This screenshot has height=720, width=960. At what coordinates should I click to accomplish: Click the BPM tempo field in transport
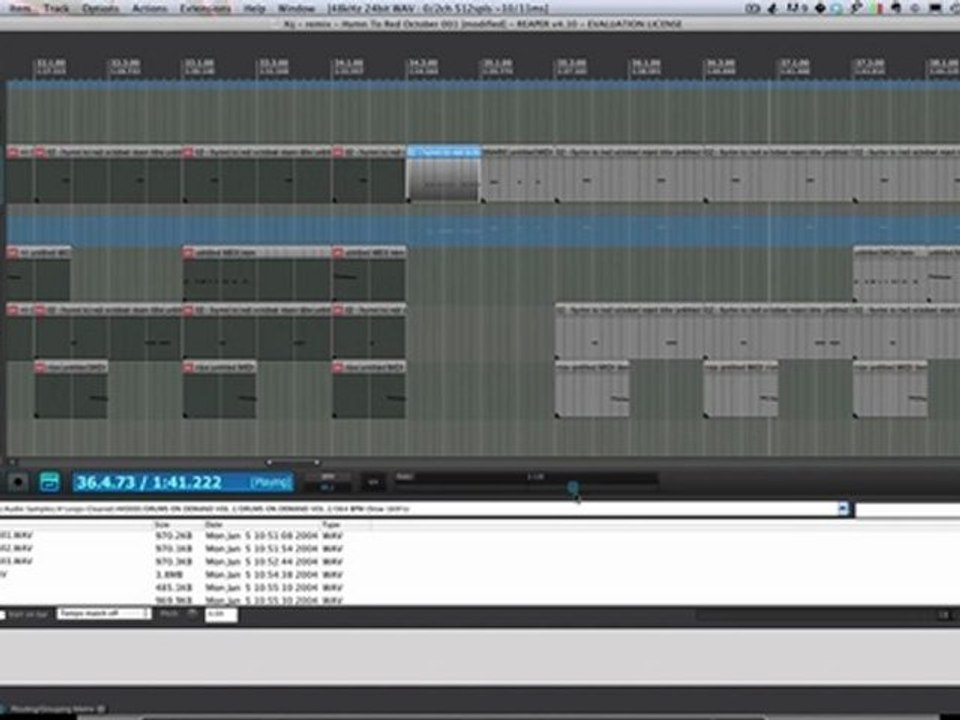coord(328,487)
